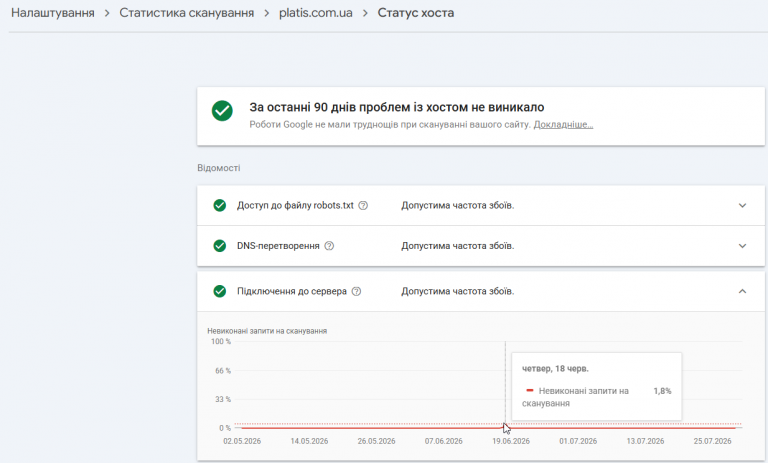Click green check icon beside robots.txt row

pos(220,205)
